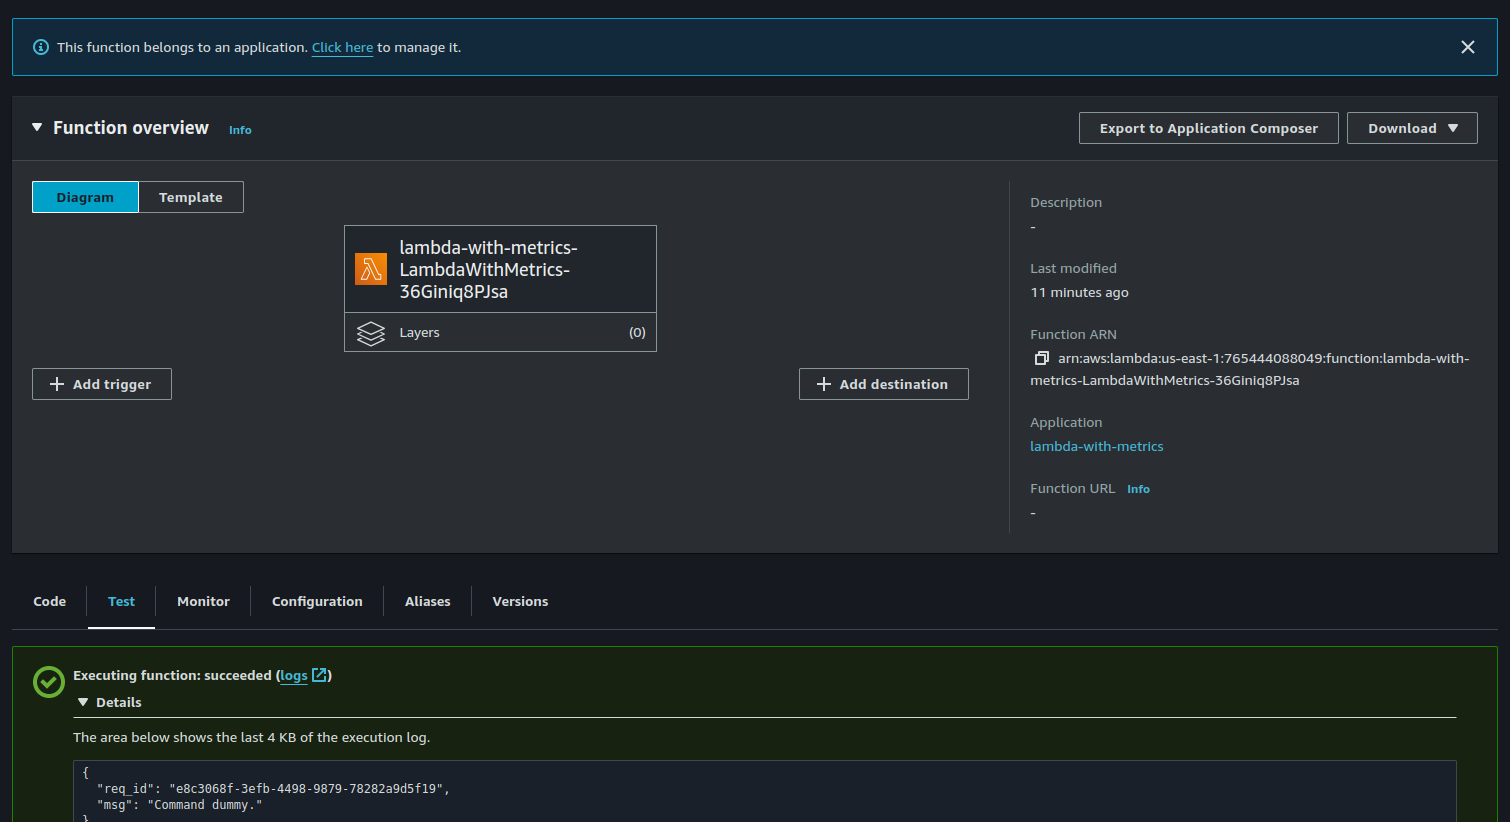
Task: Click the Layers stack icon
Action: (x=371, y=333)
